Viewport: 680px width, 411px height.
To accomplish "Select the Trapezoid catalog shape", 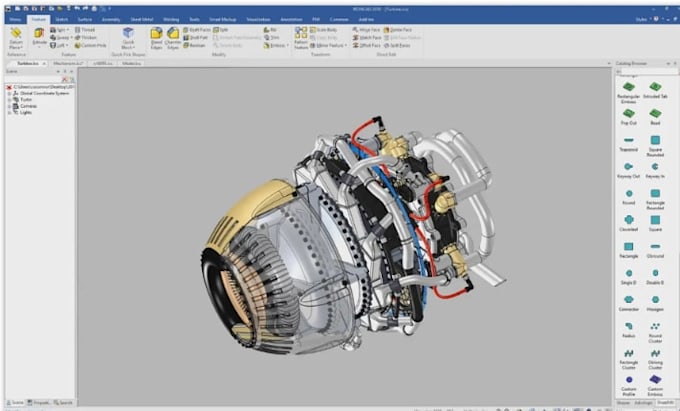I will pos(628,144).
